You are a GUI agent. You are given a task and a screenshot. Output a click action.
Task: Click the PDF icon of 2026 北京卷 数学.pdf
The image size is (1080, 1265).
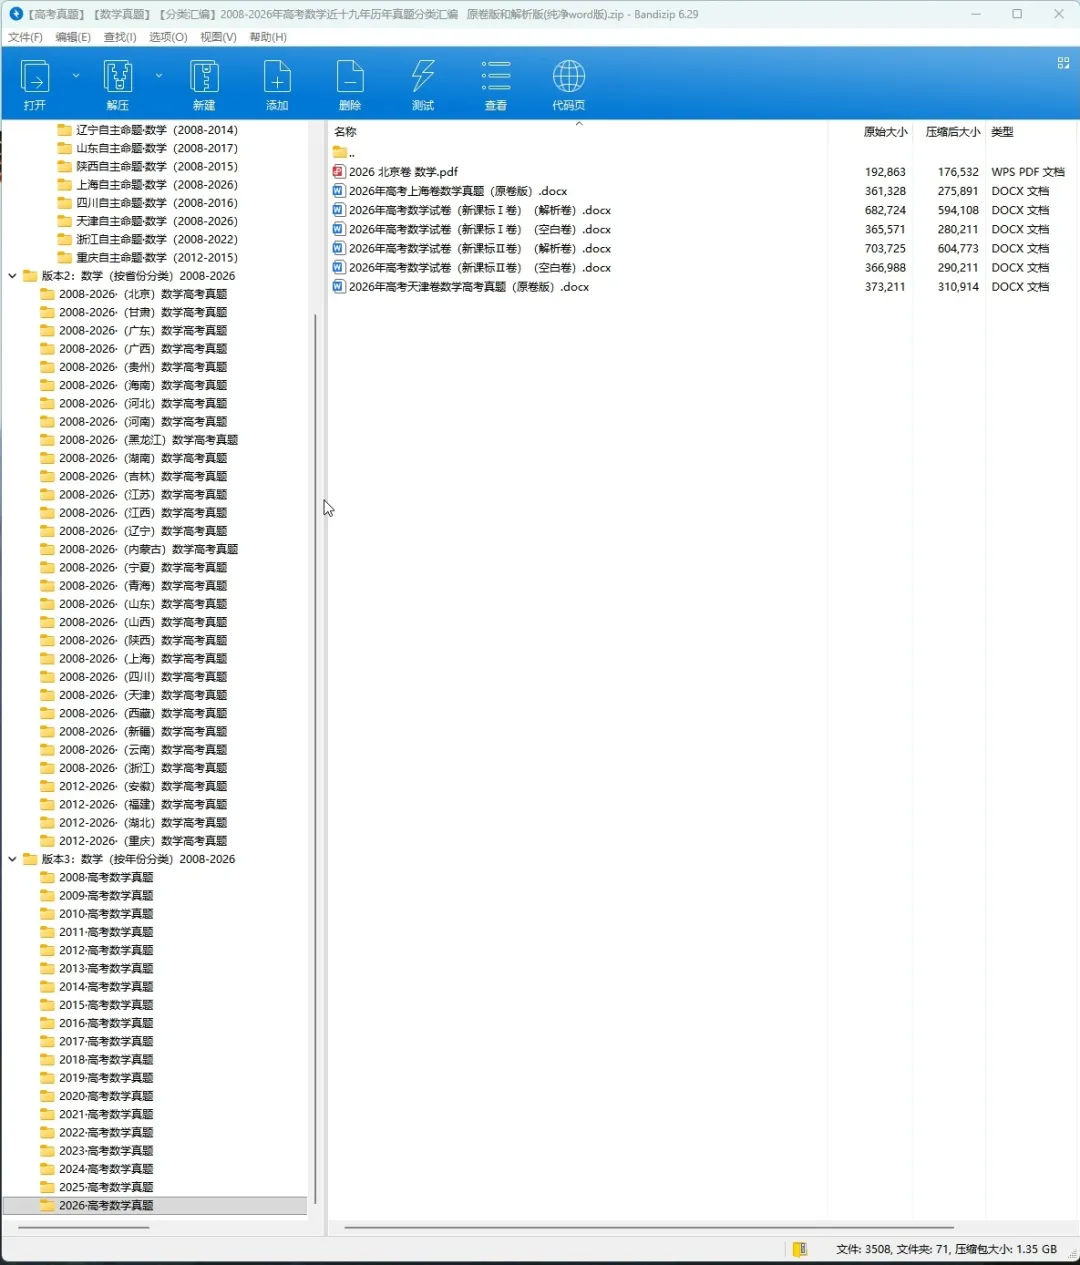point(339,172)
